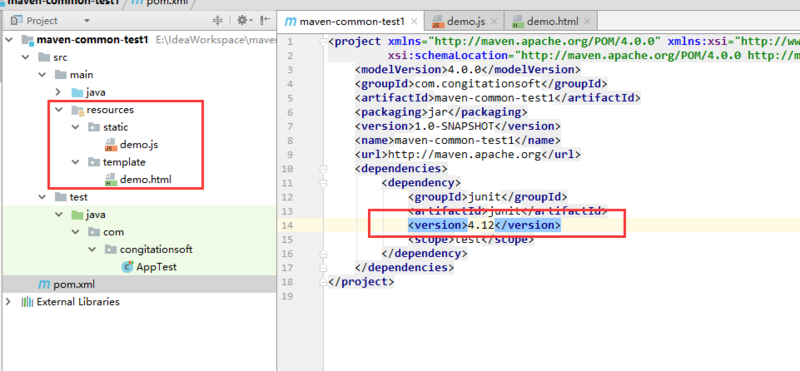The image size is (800, 371).
Task: Click the External Libraries icon
Action: [x=27, y=302]
